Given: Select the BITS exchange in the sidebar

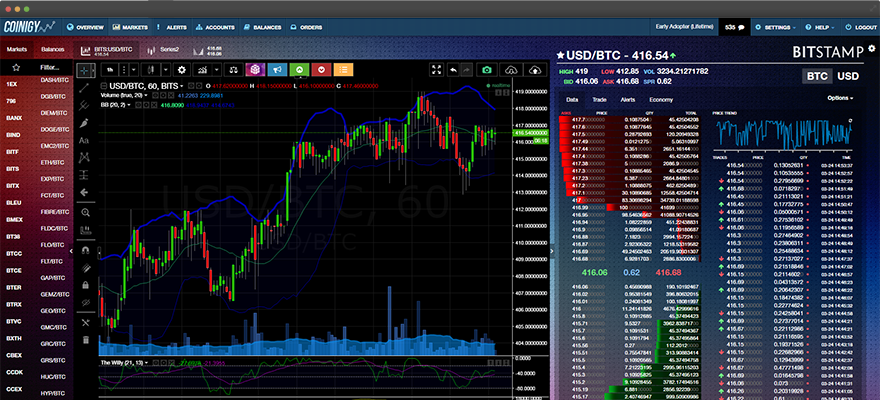Looking at the screenshot, I should pyautogui.click(x=12, y=168).
